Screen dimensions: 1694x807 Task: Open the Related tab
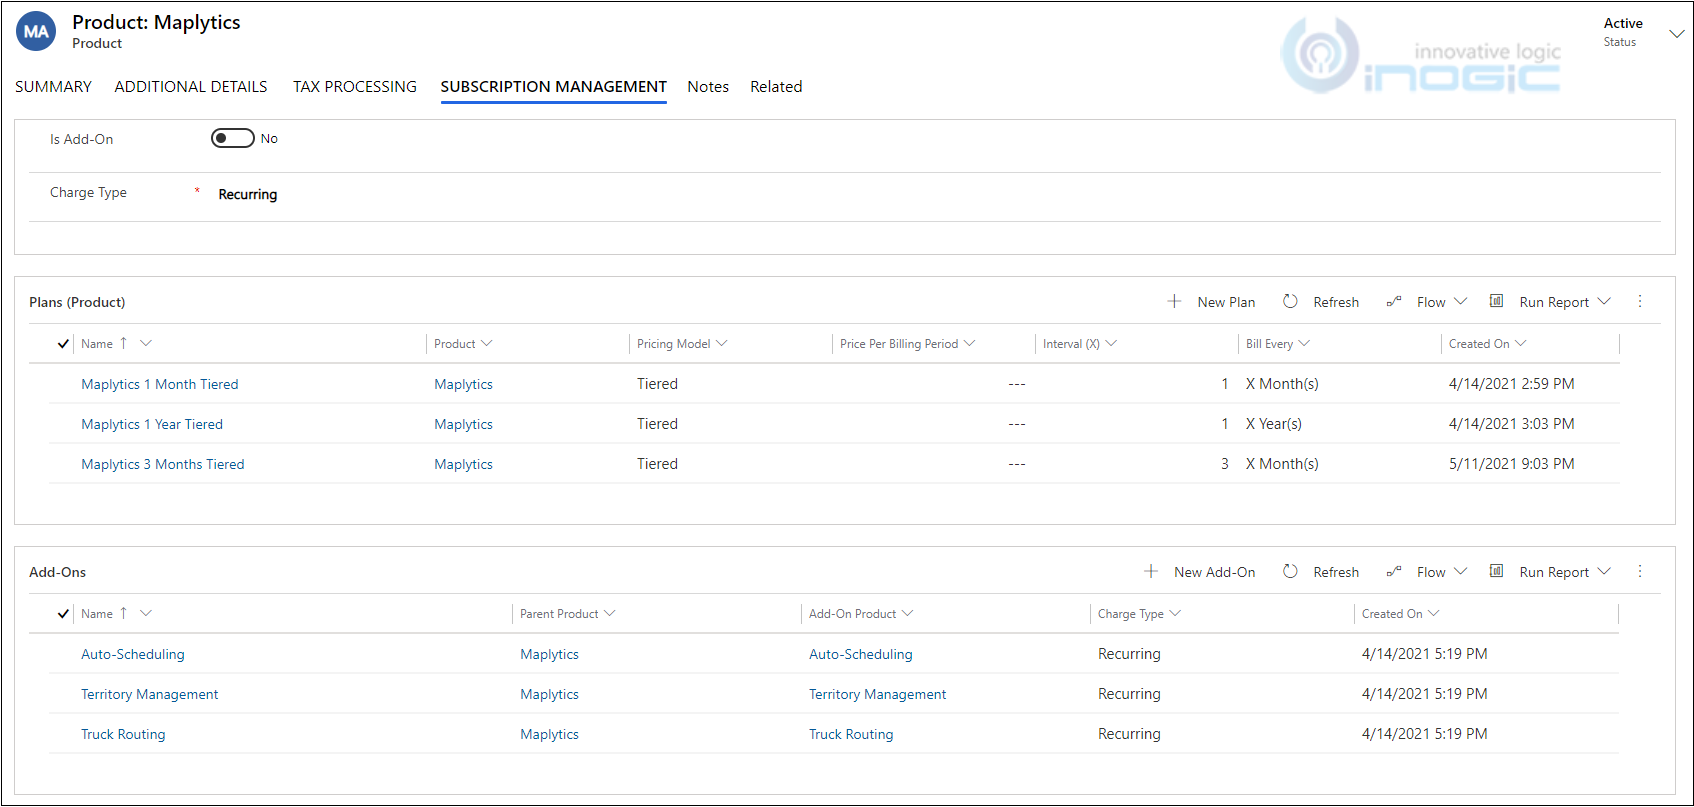pyautogui.click(x=776, y=87)
